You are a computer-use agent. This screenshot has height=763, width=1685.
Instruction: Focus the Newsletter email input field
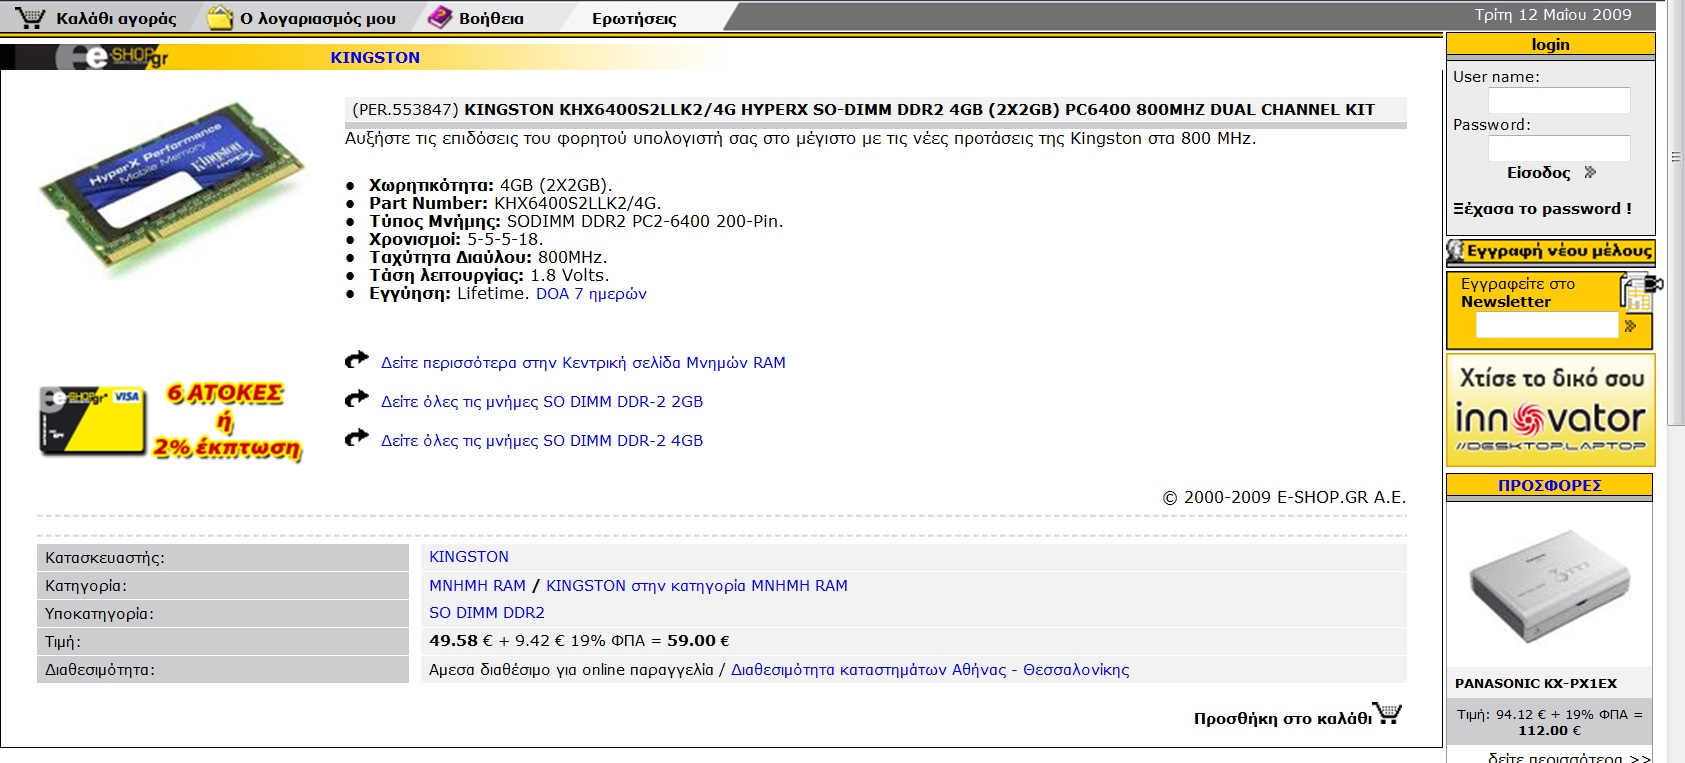[1546, 325]
